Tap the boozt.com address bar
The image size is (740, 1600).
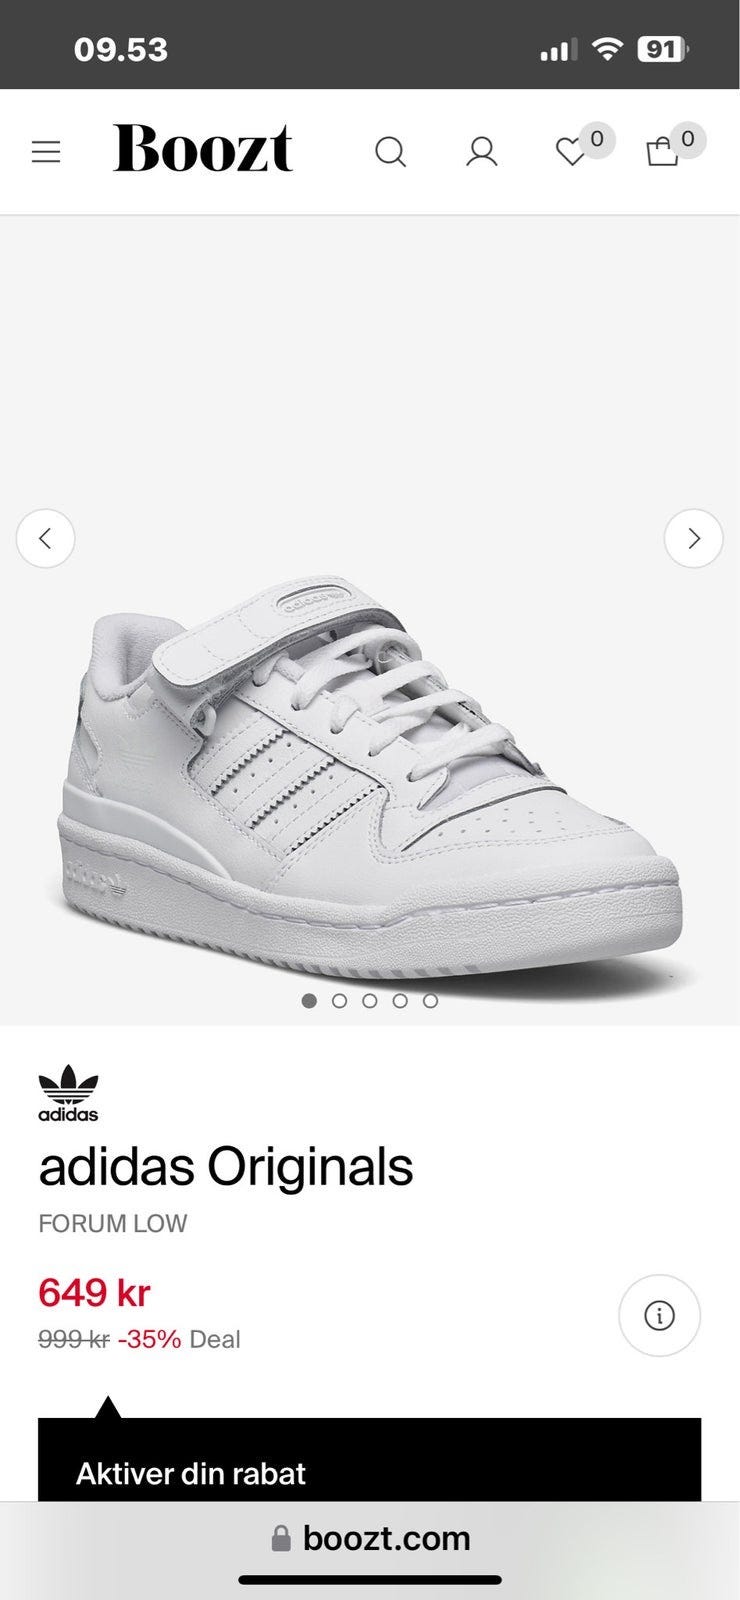[x=370, y=1538]
